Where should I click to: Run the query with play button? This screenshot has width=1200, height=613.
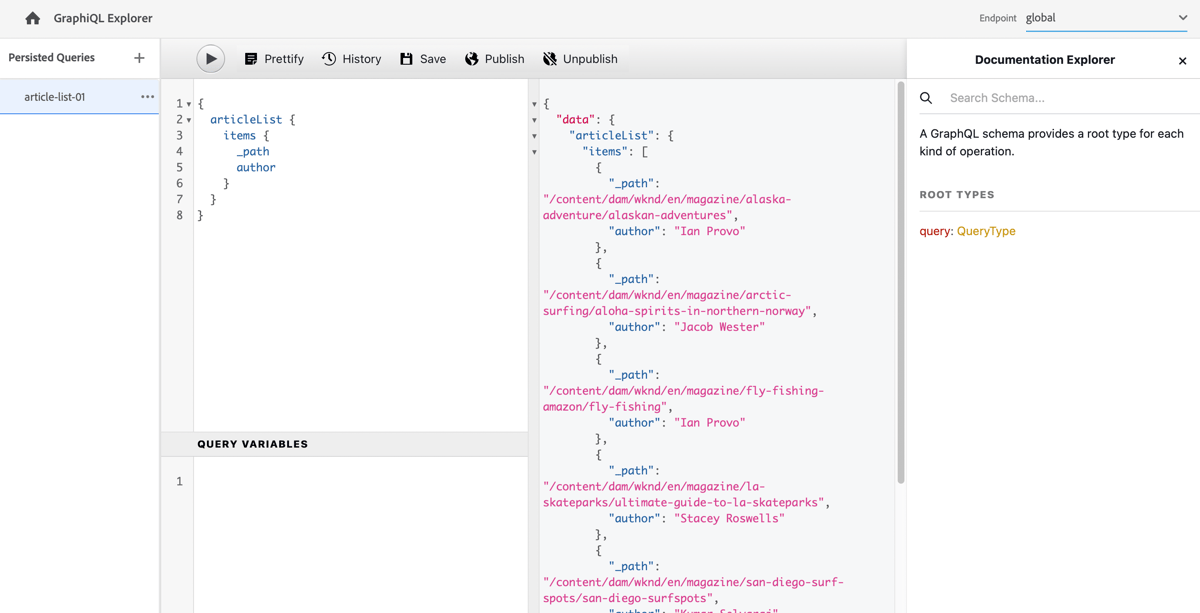(x=210, y=59)
